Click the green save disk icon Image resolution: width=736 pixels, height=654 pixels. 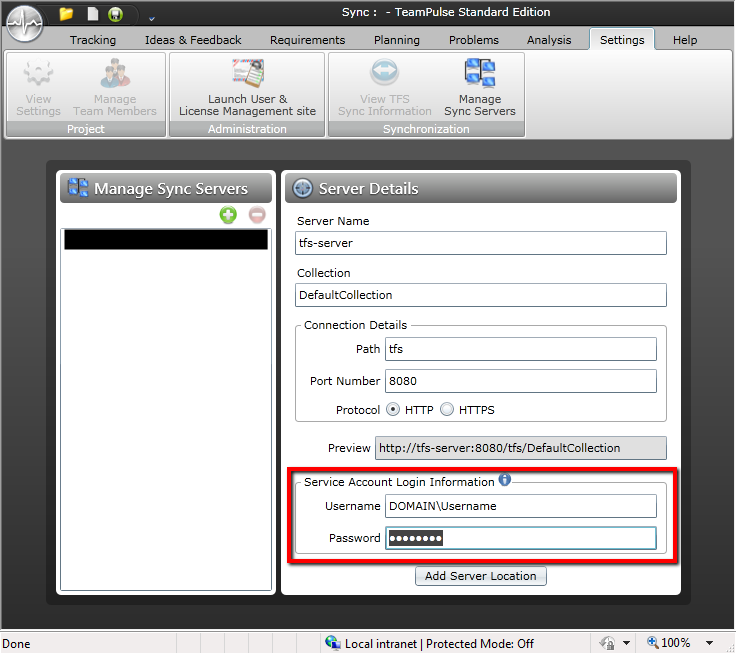click(x=115, y=15)
